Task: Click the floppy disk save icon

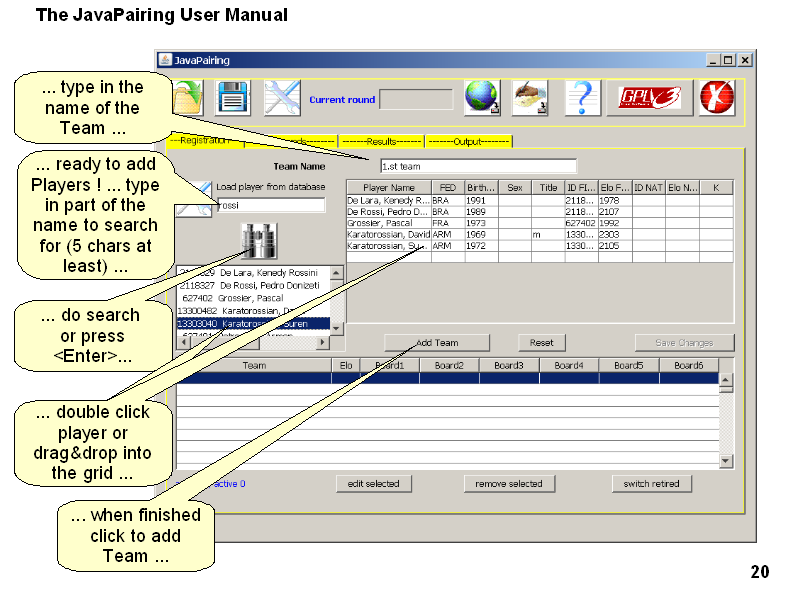Action: 232,98
